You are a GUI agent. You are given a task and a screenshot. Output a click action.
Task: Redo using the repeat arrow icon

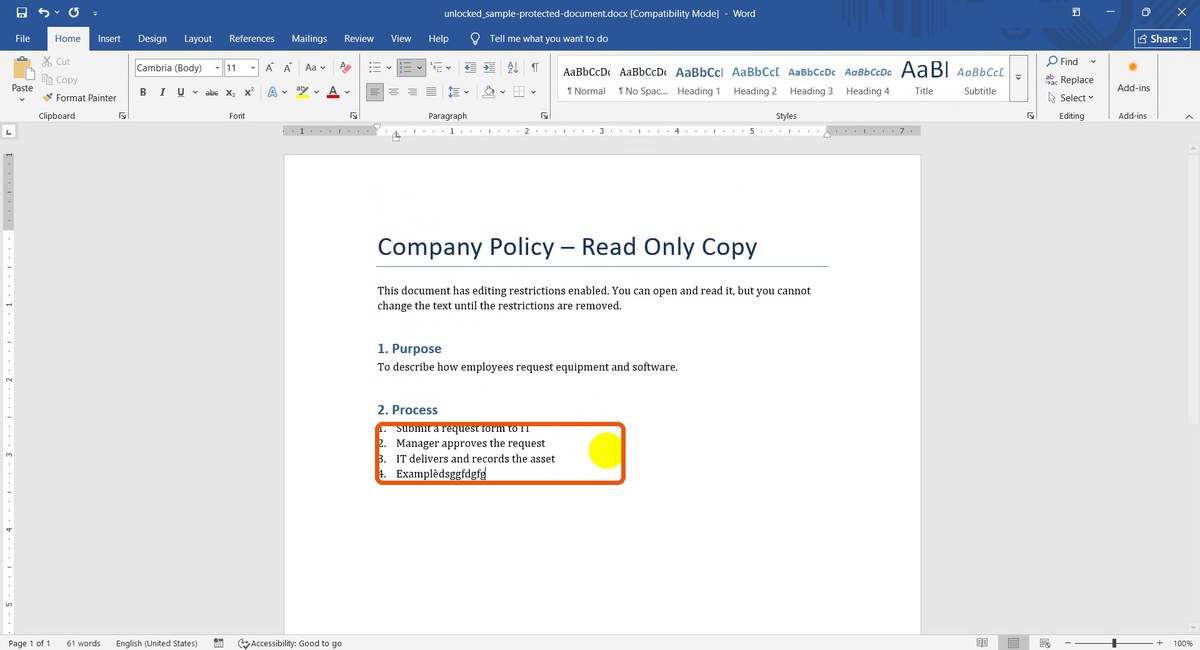[x=73, y=13]
